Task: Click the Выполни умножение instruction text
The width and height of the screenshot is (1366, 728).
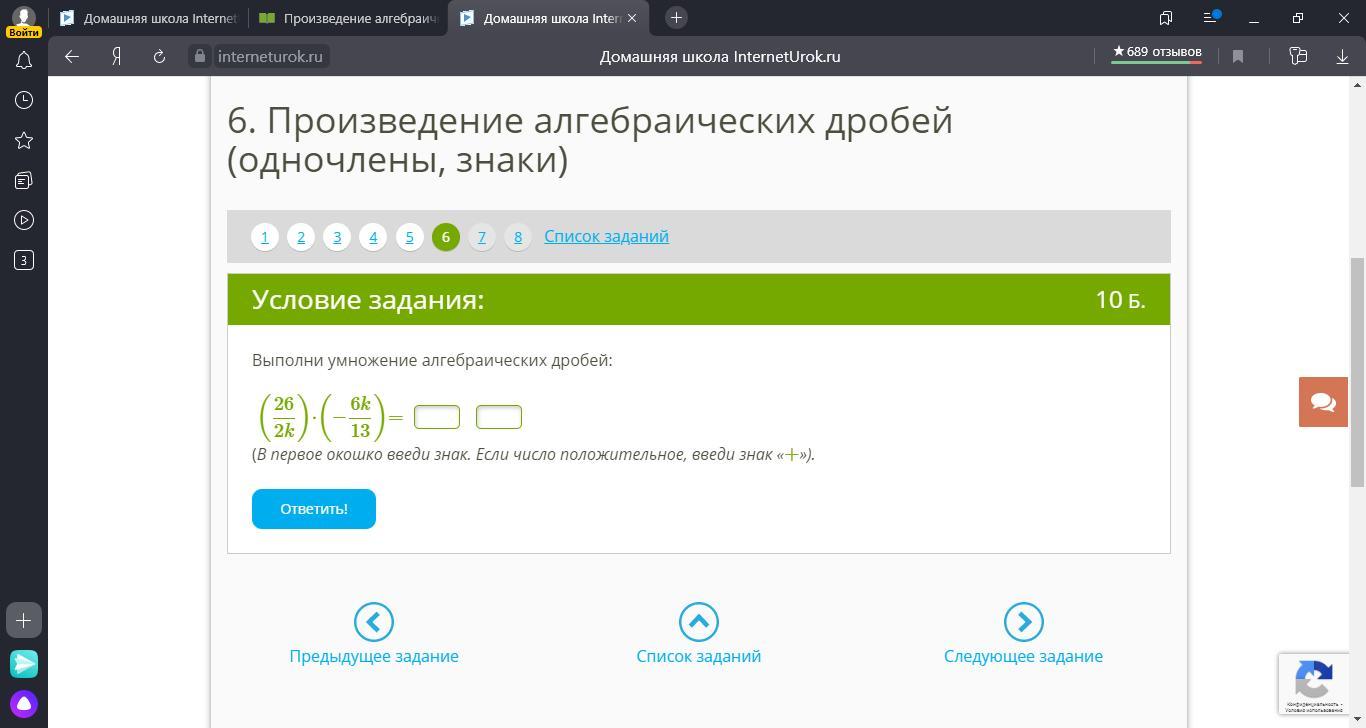Action: pos(432,360)
